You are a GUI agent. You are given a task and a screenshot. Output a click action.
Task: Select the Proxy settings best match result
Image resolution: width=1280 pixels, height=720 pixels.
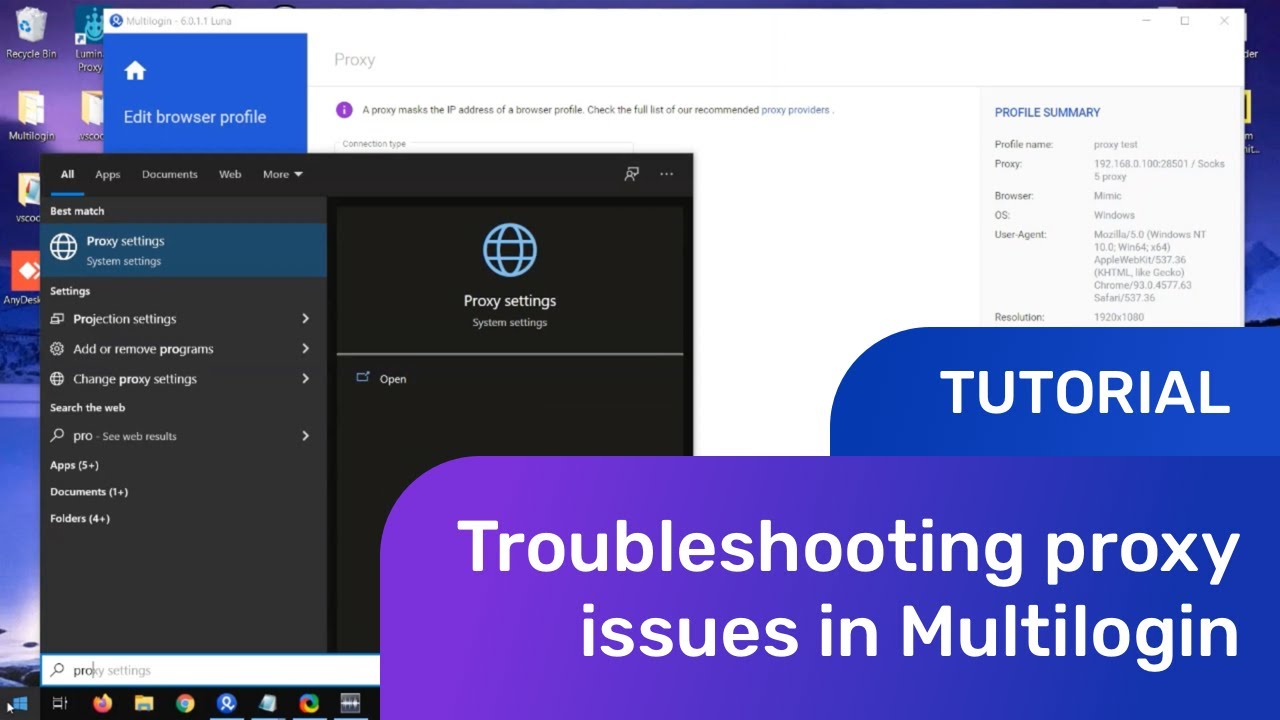[183, 250]
